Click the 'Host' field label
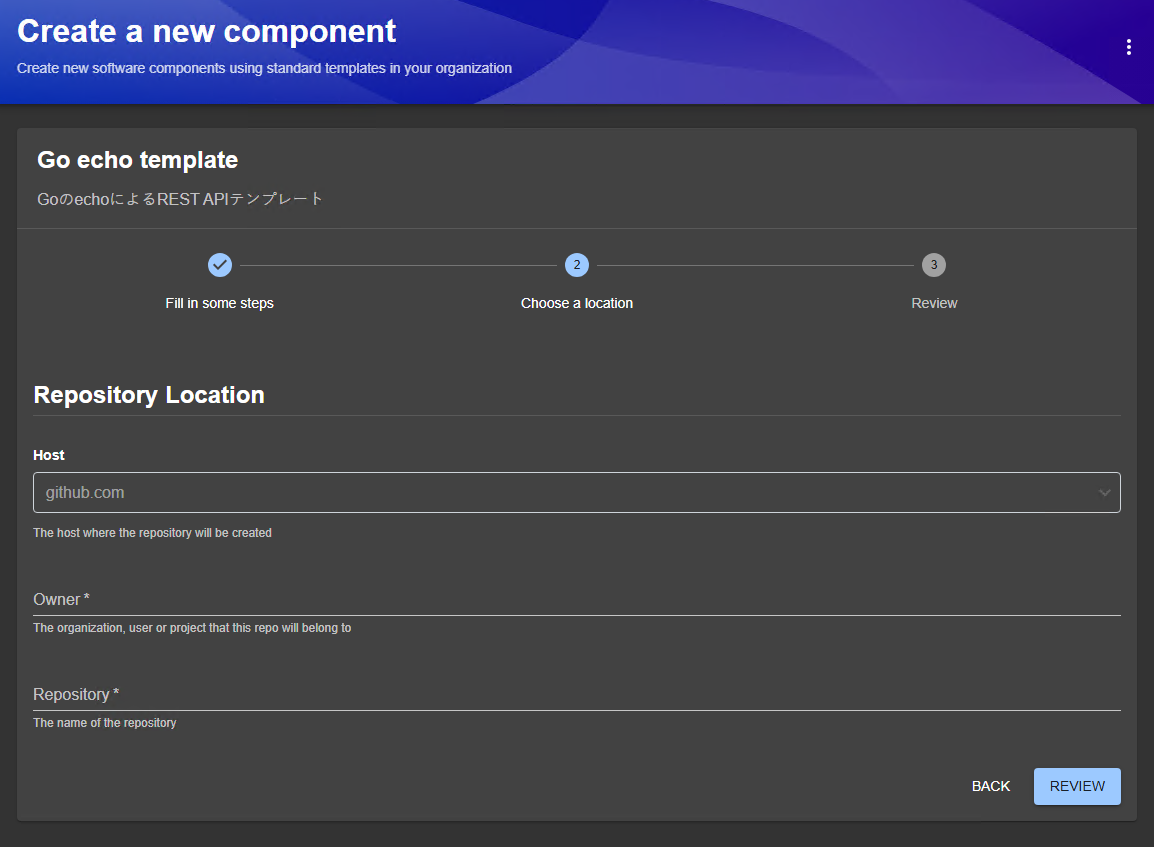Viewport: 1154px width, 847px height. coord(49,455)
